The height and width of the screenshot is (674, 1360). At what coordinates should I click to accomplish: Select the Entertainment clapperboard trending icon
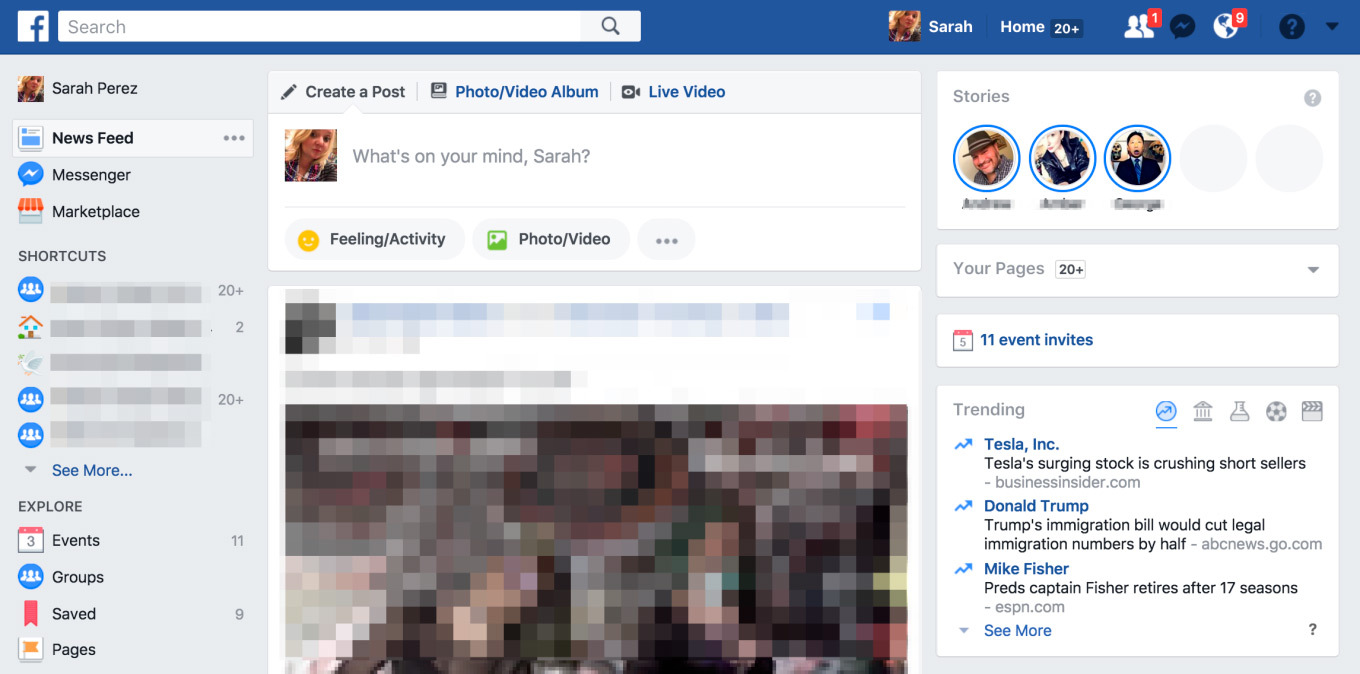1311,410
